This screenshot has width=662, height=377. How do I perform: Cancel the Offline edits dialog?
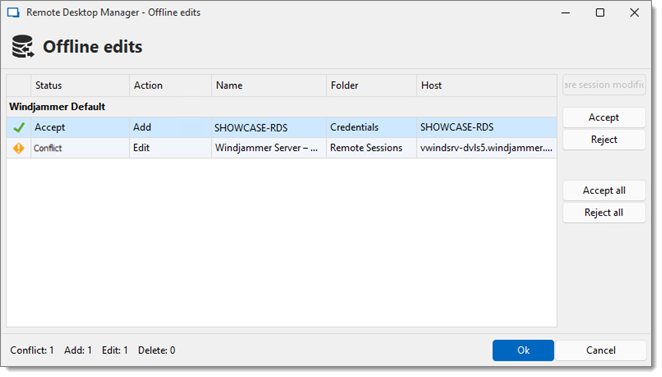coord(600,350)
